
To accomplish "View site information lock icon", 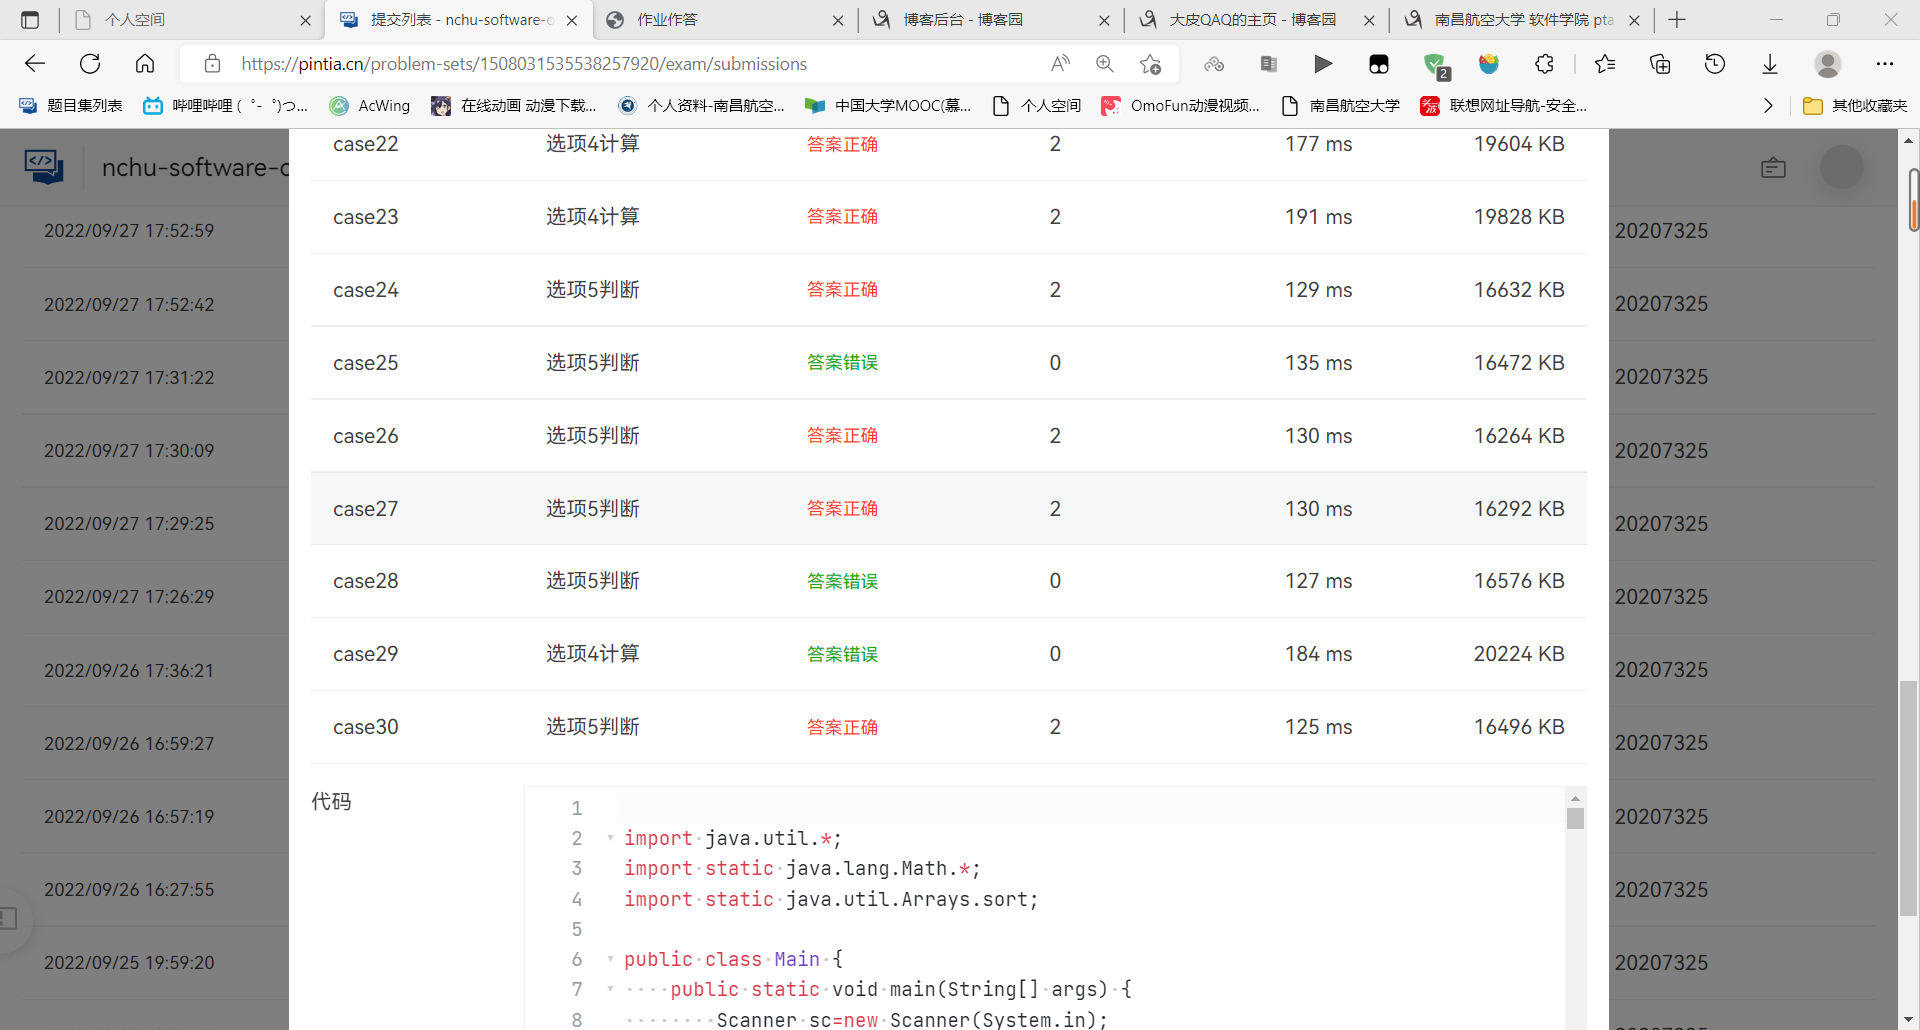I will click(212, 64).
